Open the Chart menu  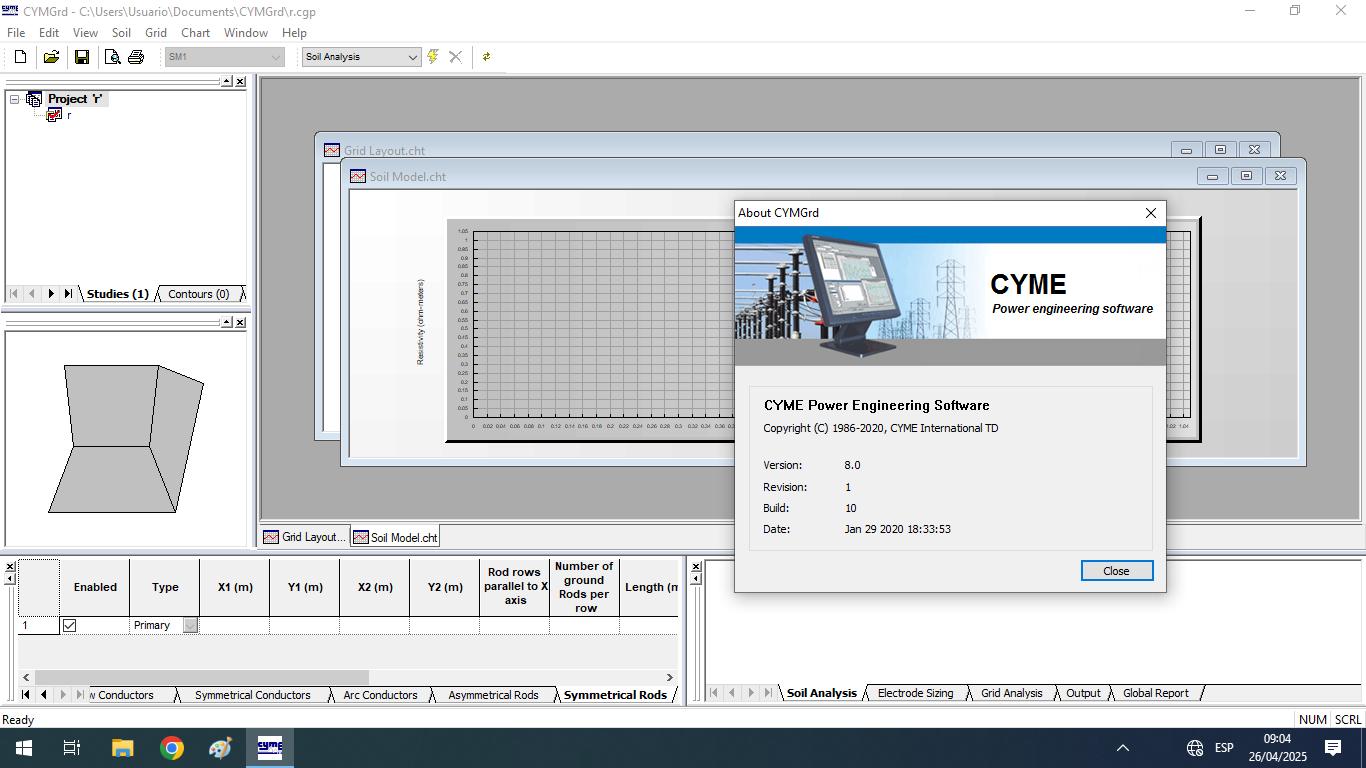tap(195, 33)
